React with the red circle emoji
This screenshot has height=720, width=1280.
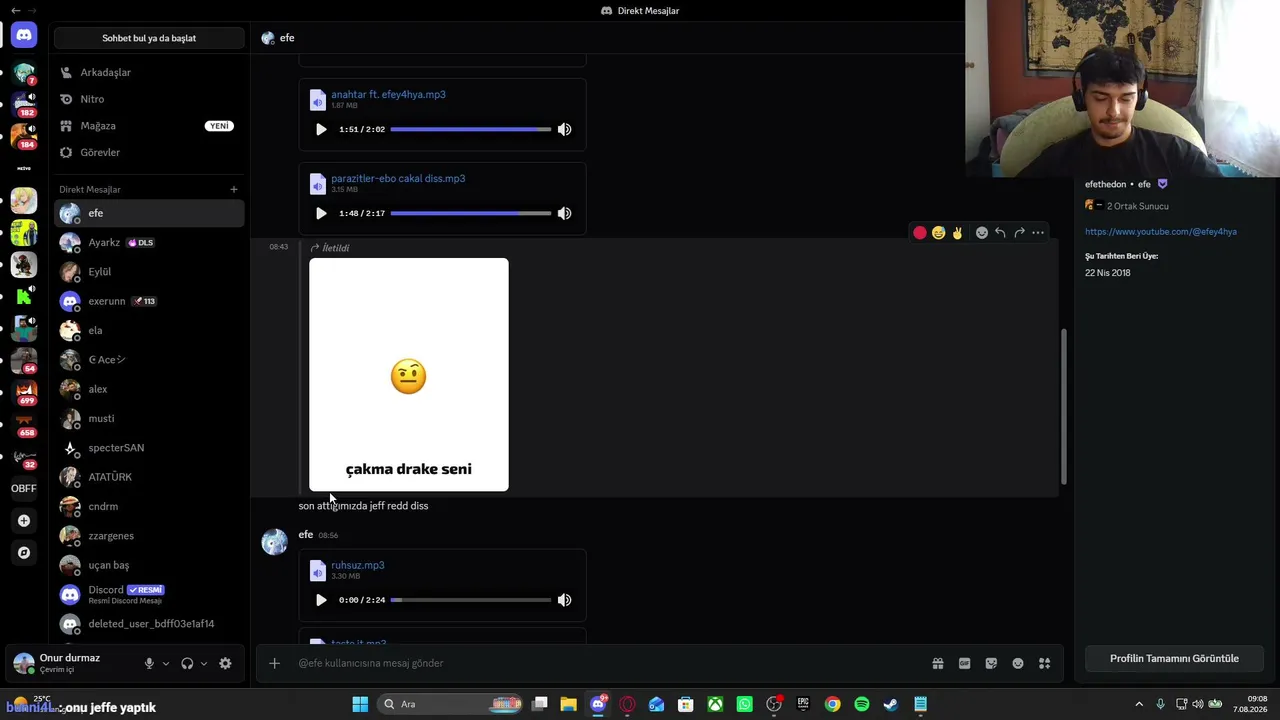[920, 233]
